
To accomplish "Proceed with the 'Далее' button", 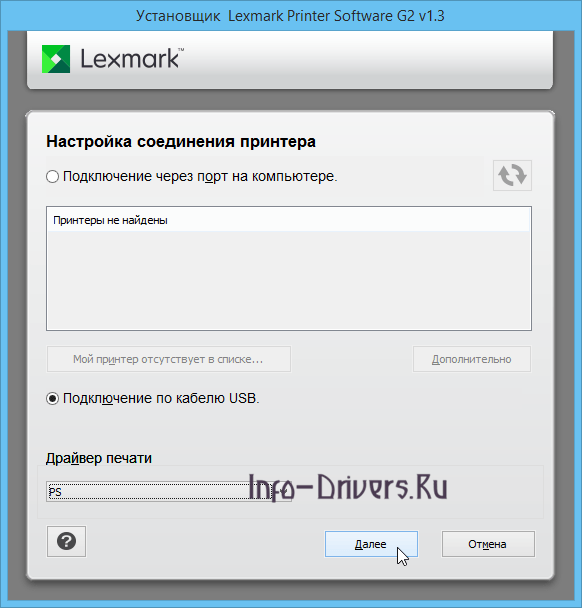I will click(371, 544).
